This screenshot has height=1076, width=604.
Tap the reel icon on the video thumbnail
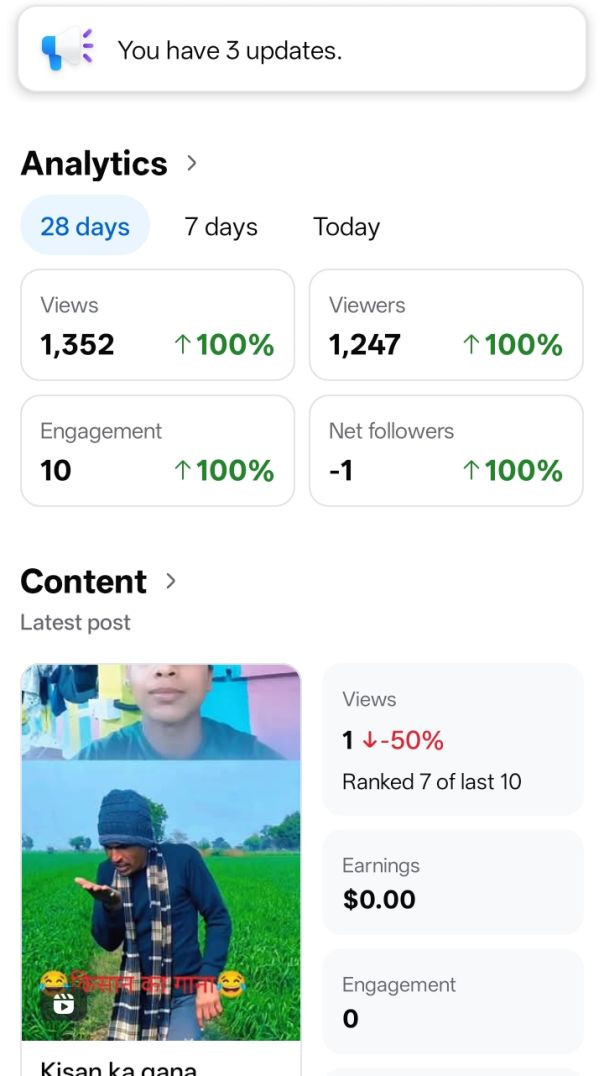[x=63, y=1003]
